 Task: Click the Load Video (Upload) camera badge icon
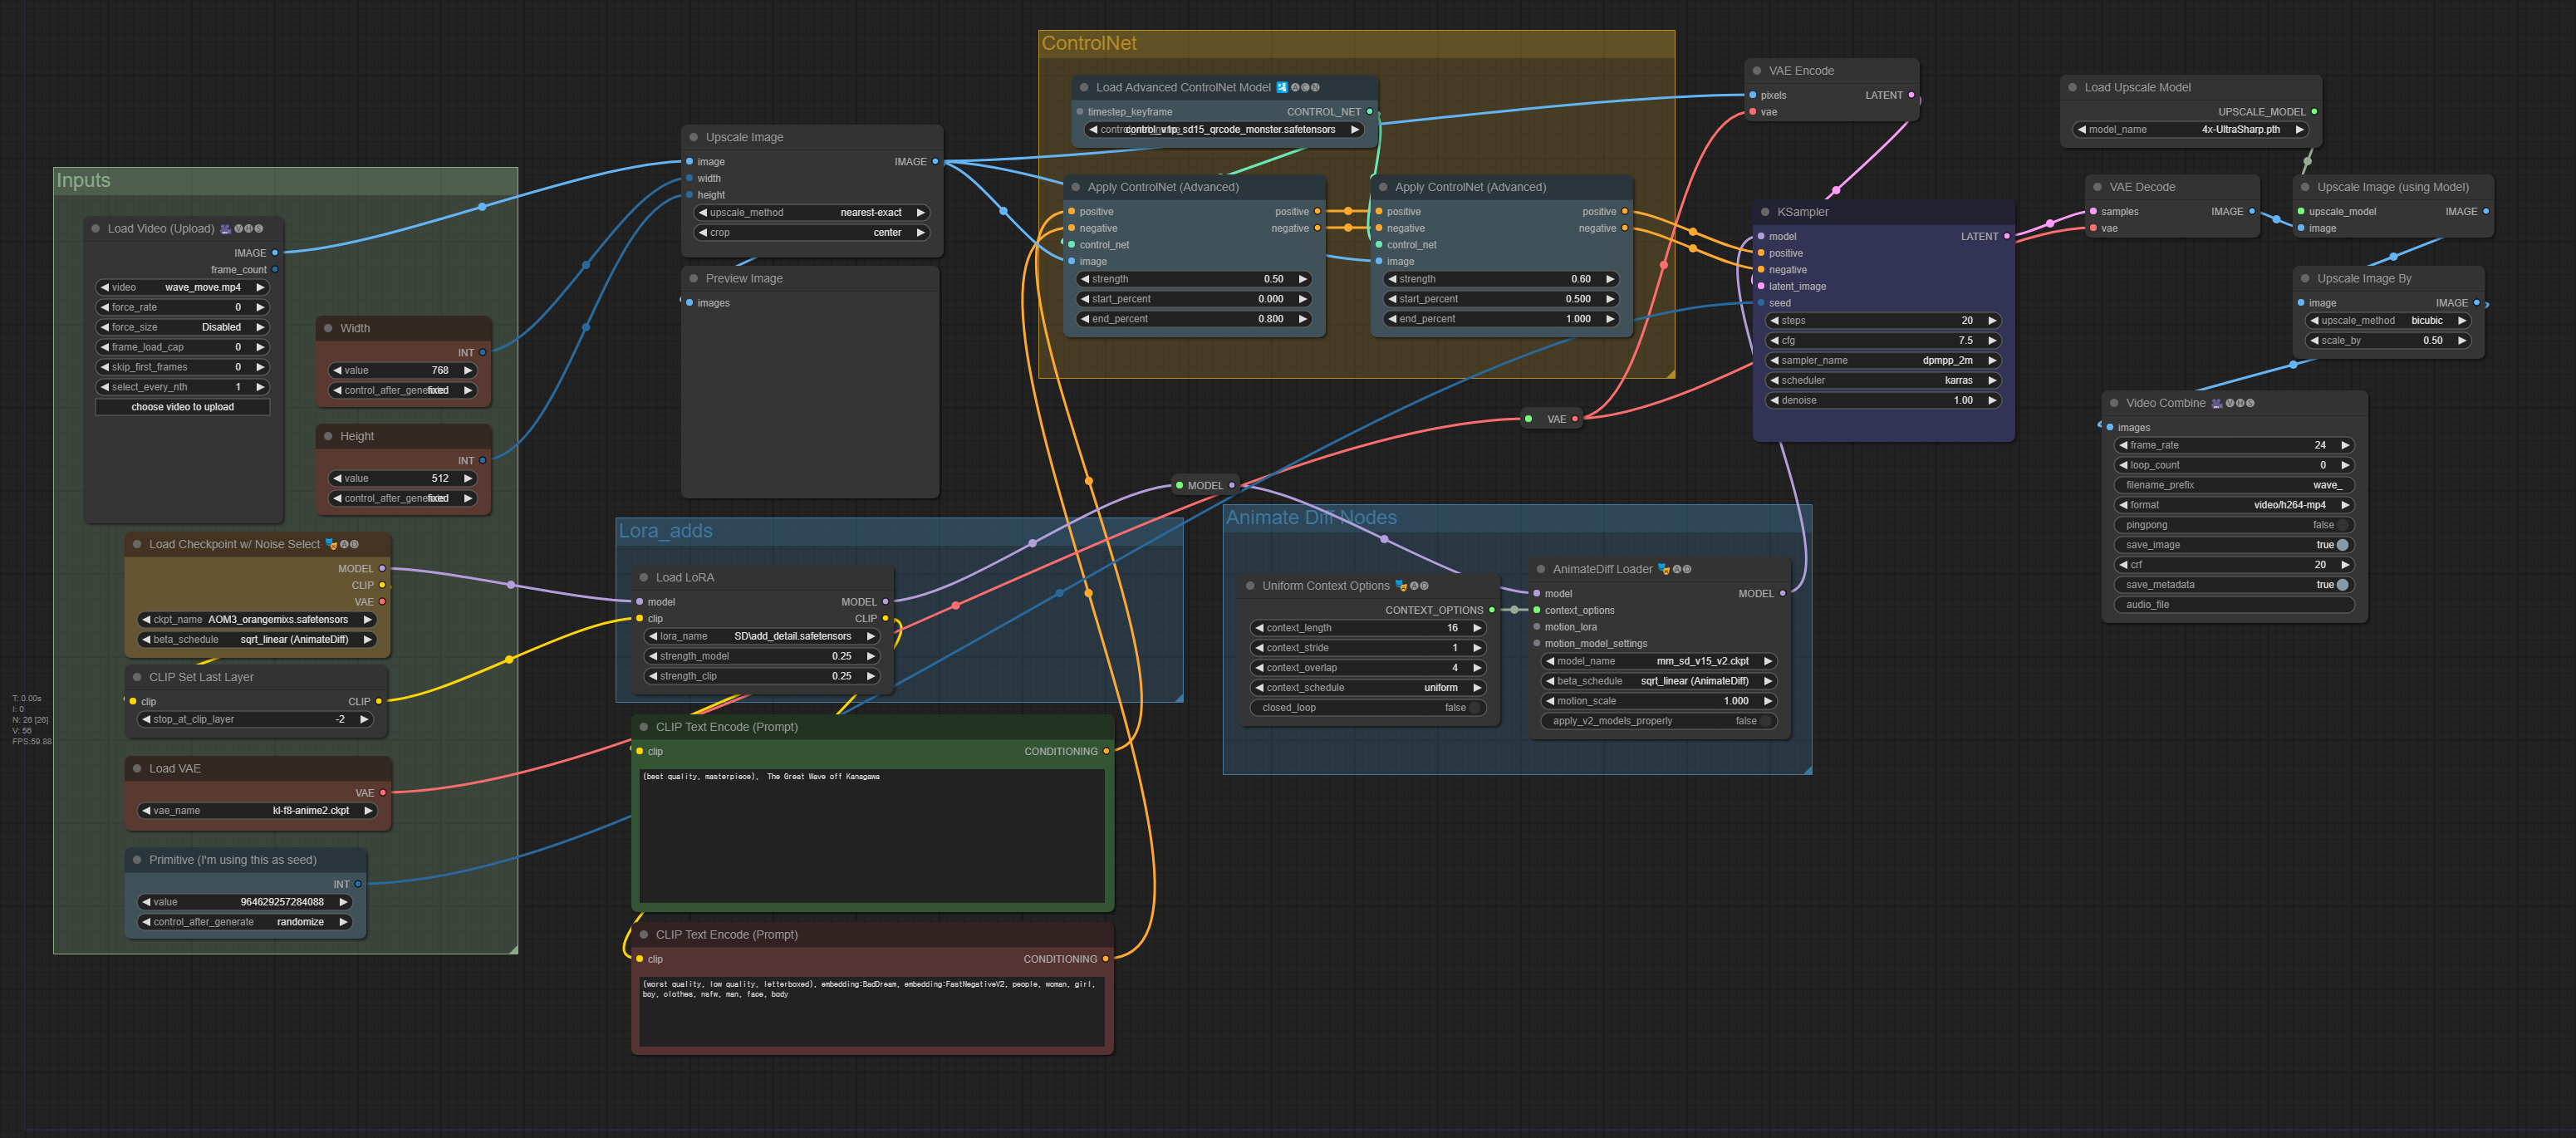pyautogui.click(x=226, y=229)
